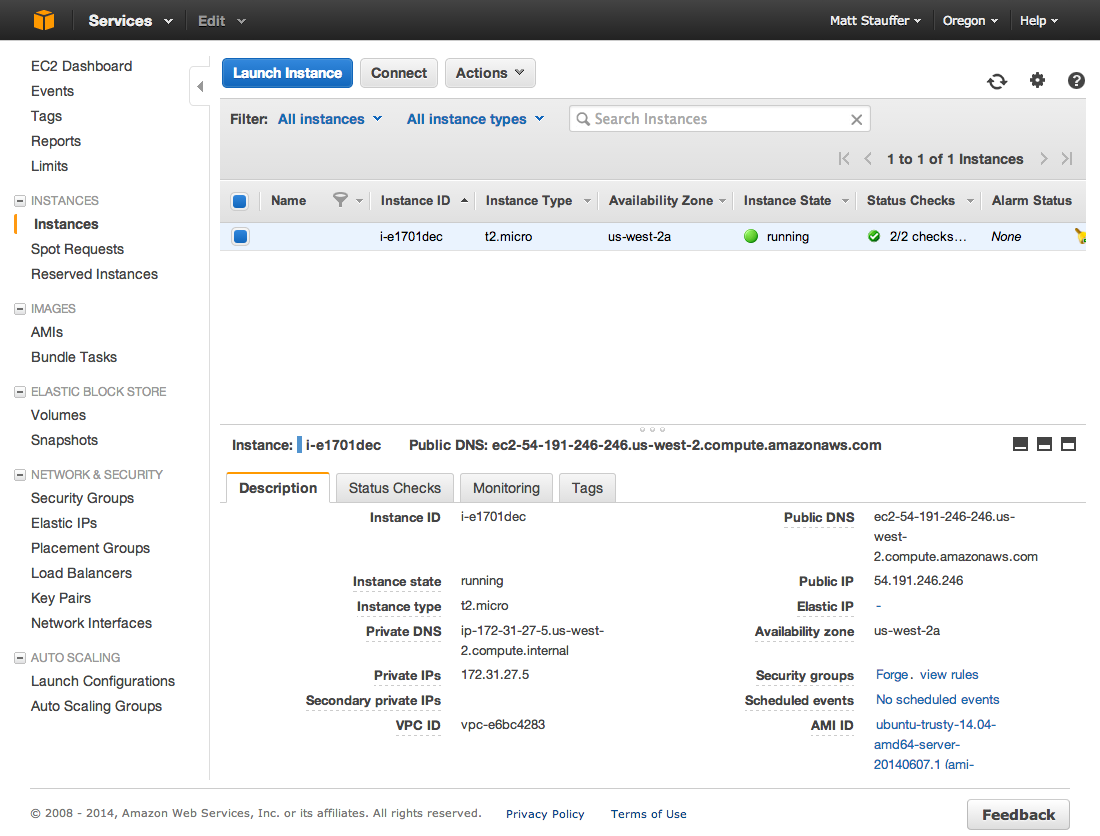Click the pane resize handle dots
Viewport: 1100px width, 836px height.
[652, 429]
